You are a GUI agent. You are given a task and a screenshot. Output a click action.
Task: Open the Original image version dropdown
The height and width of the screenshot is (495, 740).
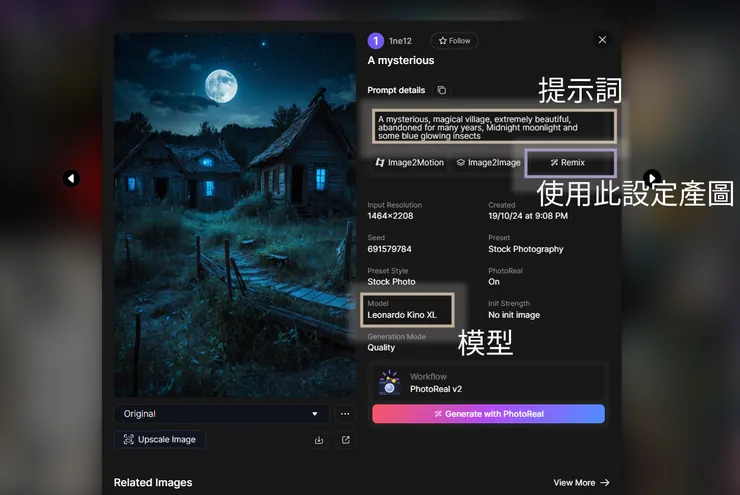[222, 414]
